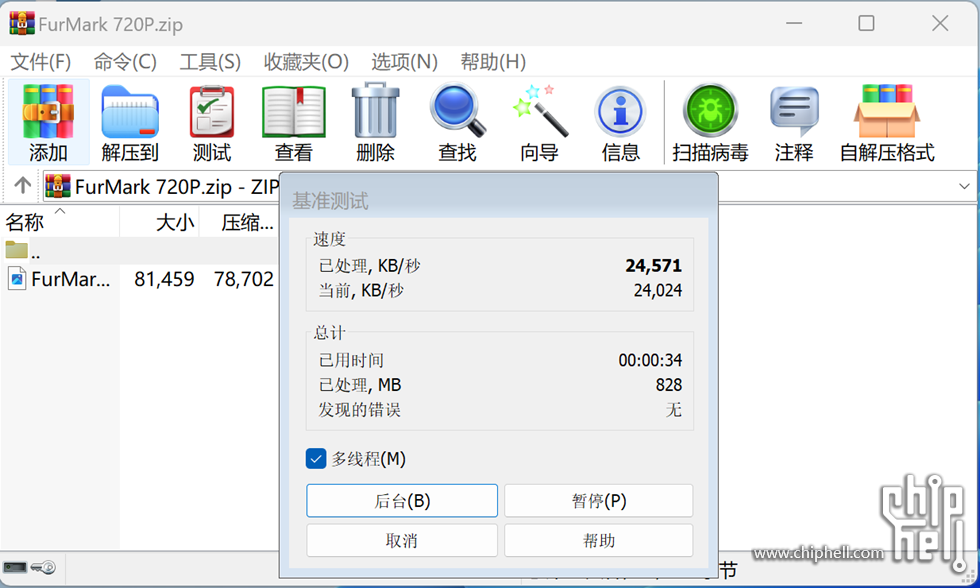Click the 基准测试 dialog title

330,201
